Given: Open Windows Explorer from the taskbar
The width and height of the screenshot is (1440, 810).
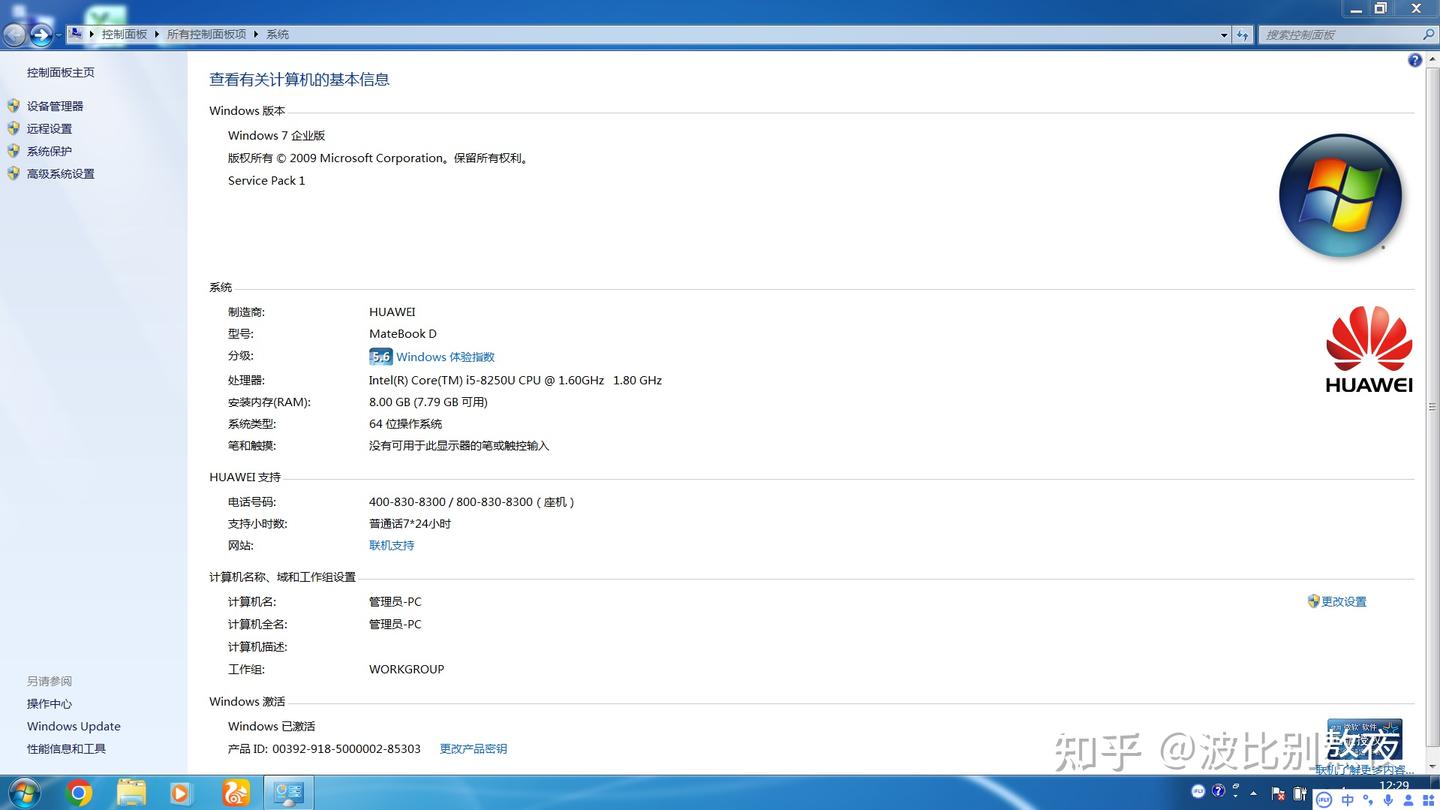Looking at the screenshot, I should point(131,793).
